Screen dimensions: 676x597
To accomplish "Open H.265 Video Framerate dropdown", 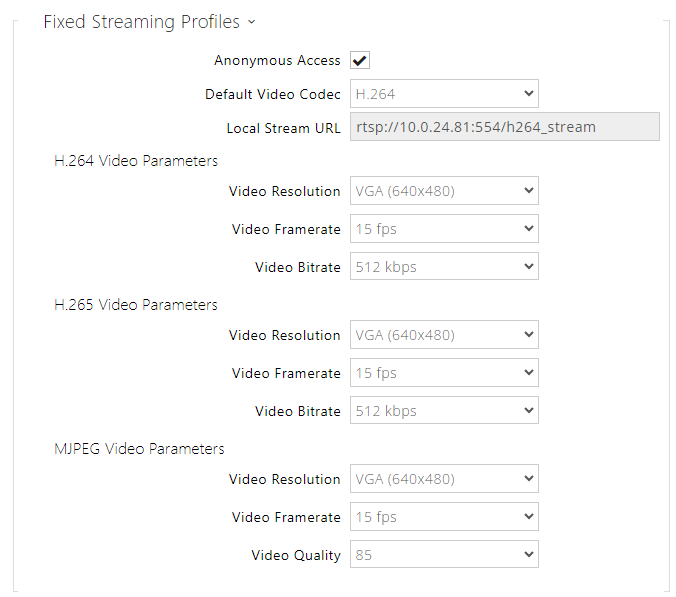I will pyautogui.click(x=444, y=373).
